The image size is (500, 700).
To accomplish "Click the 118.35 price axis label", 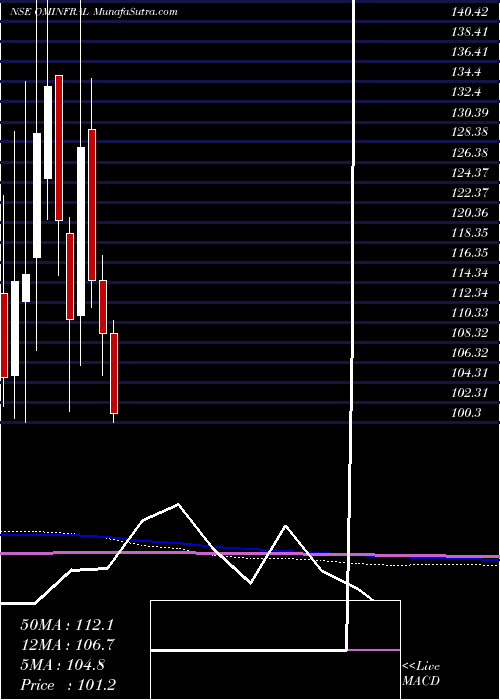I will pos(469,233).
